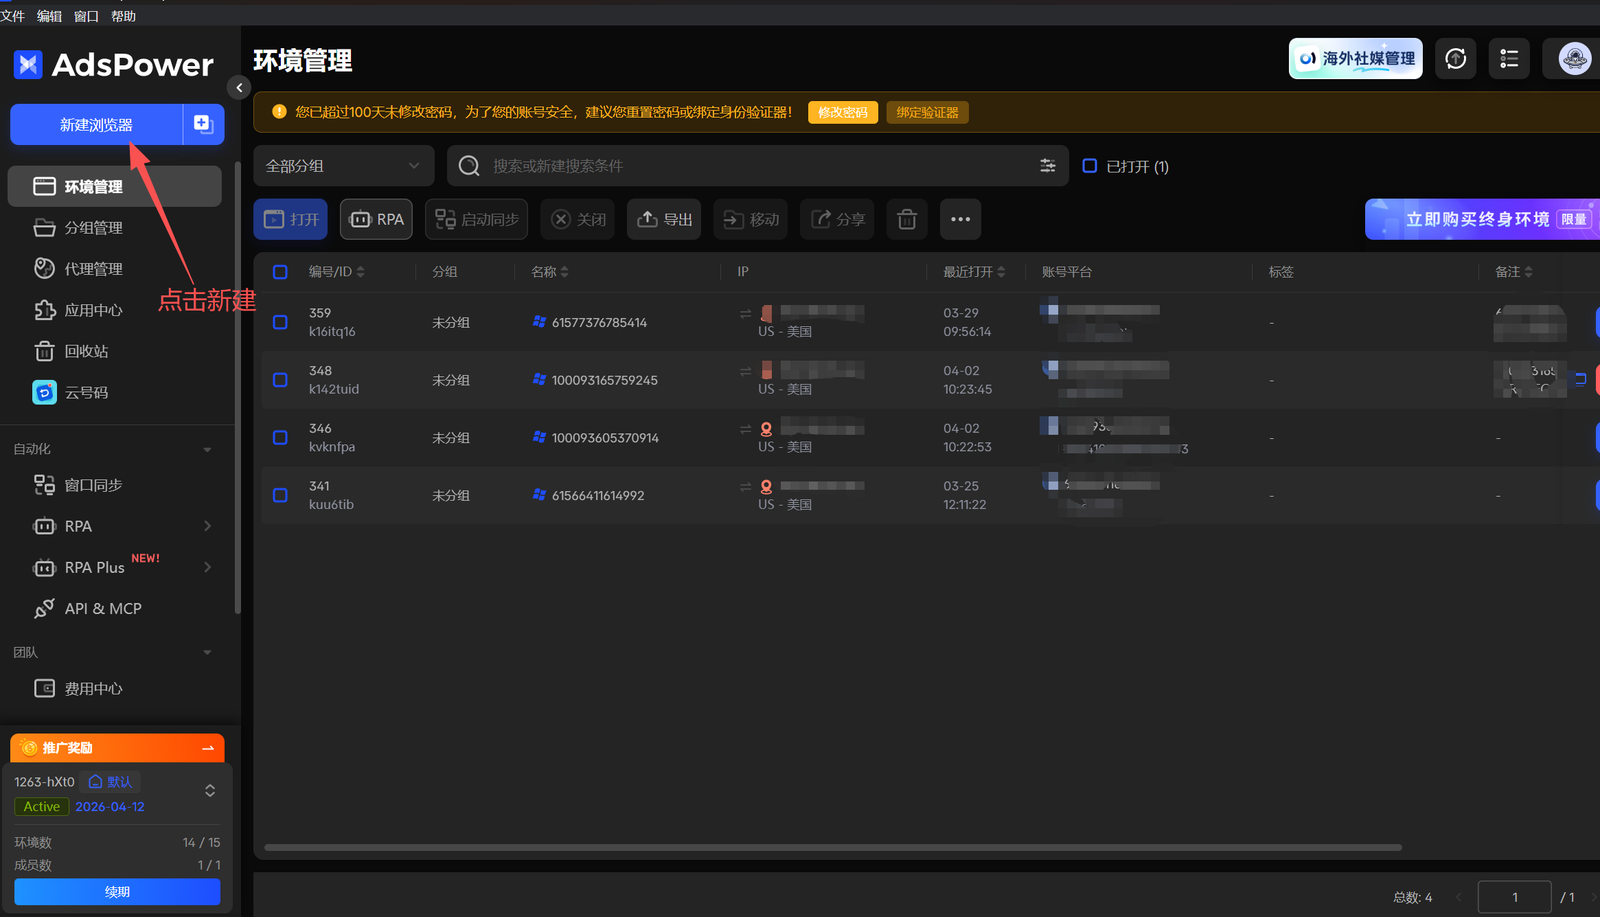Click the 绑定验证器 button
The width and height of the screenshot is (1600, 917).
point(927,112)
